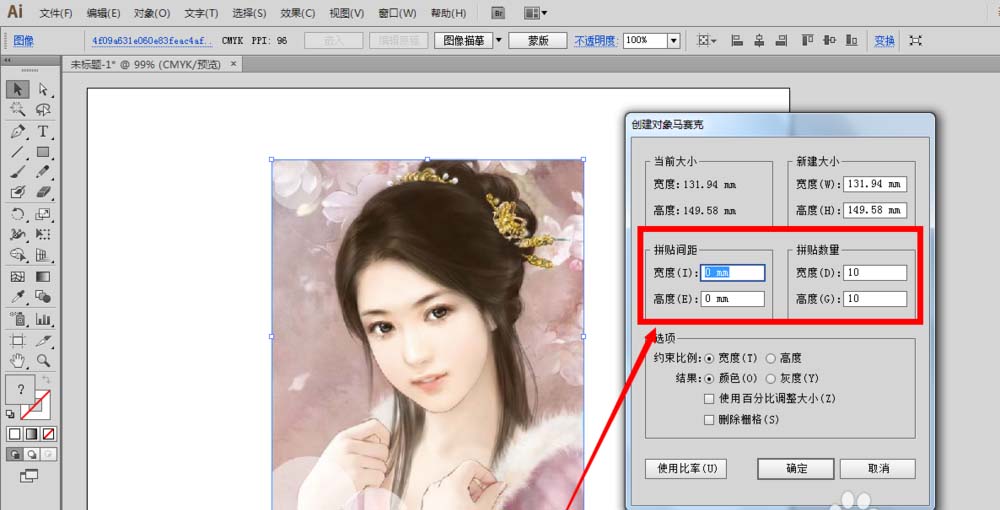
Task: Select the Free Transform tool
Action: pos(43,235)
